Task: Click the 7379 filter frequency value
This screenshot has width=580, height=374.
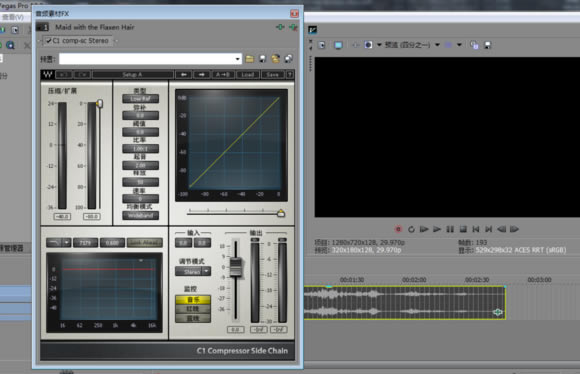Action: point(85,243)
